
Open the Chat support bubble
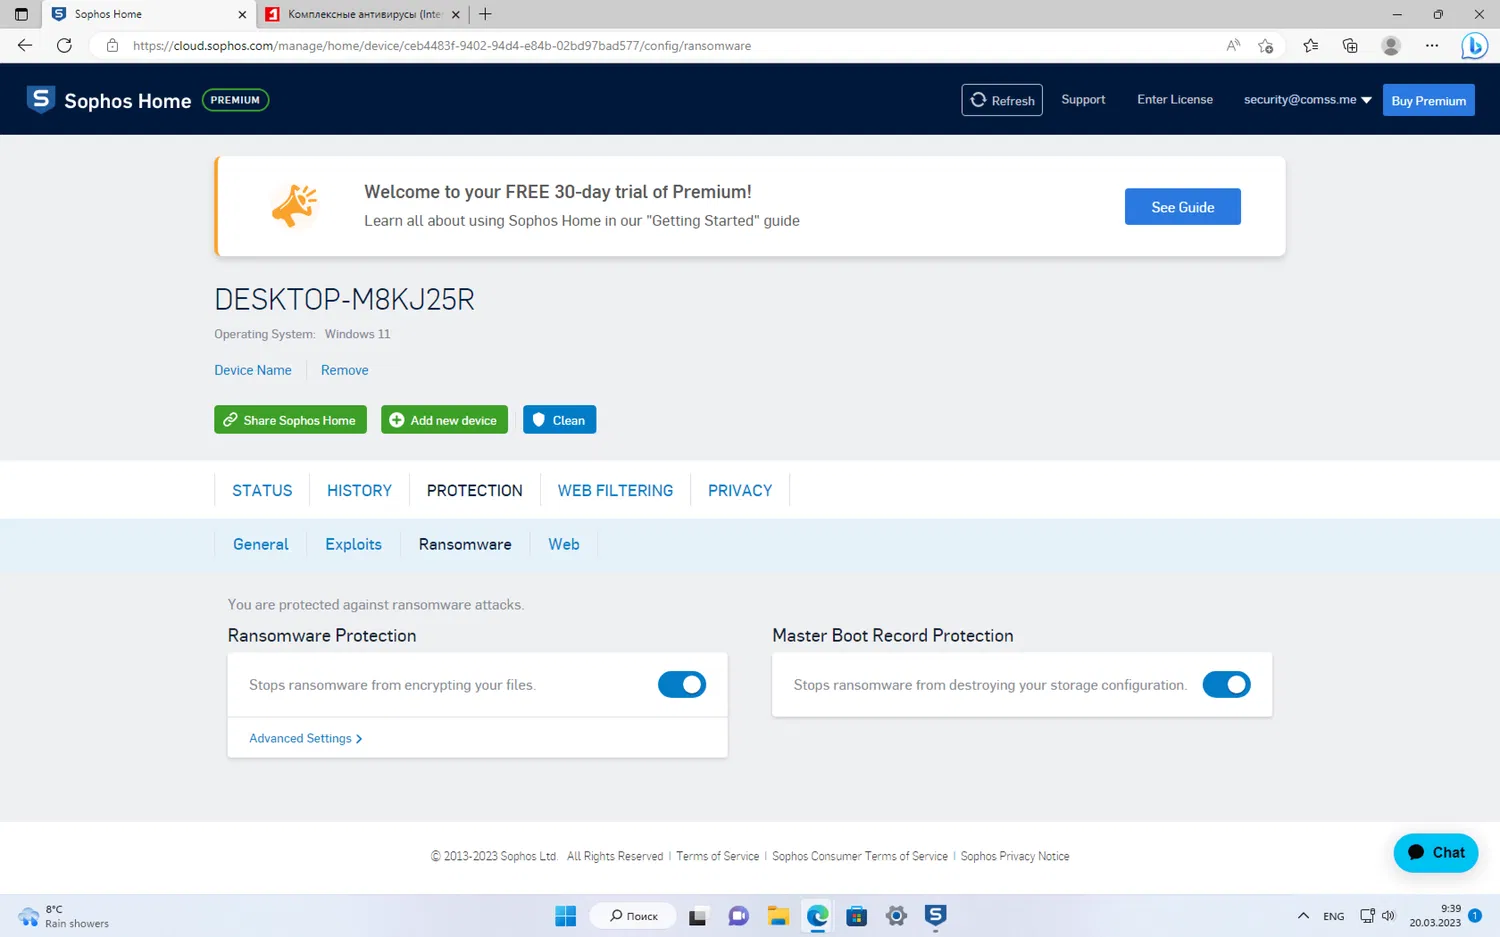(x=1436, y=853)
